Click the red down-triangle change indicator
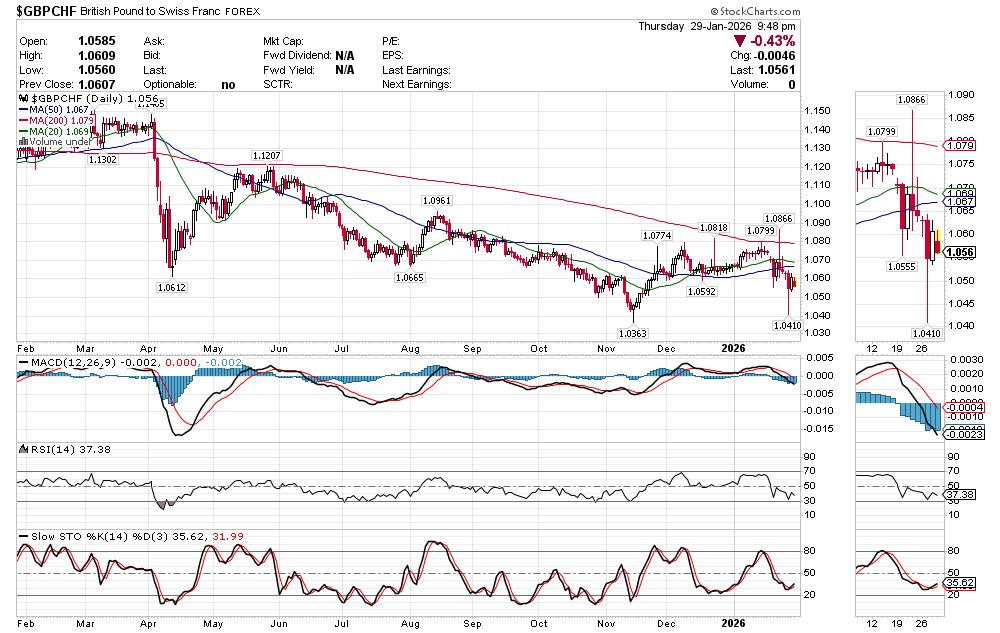 tap(740, 41)
